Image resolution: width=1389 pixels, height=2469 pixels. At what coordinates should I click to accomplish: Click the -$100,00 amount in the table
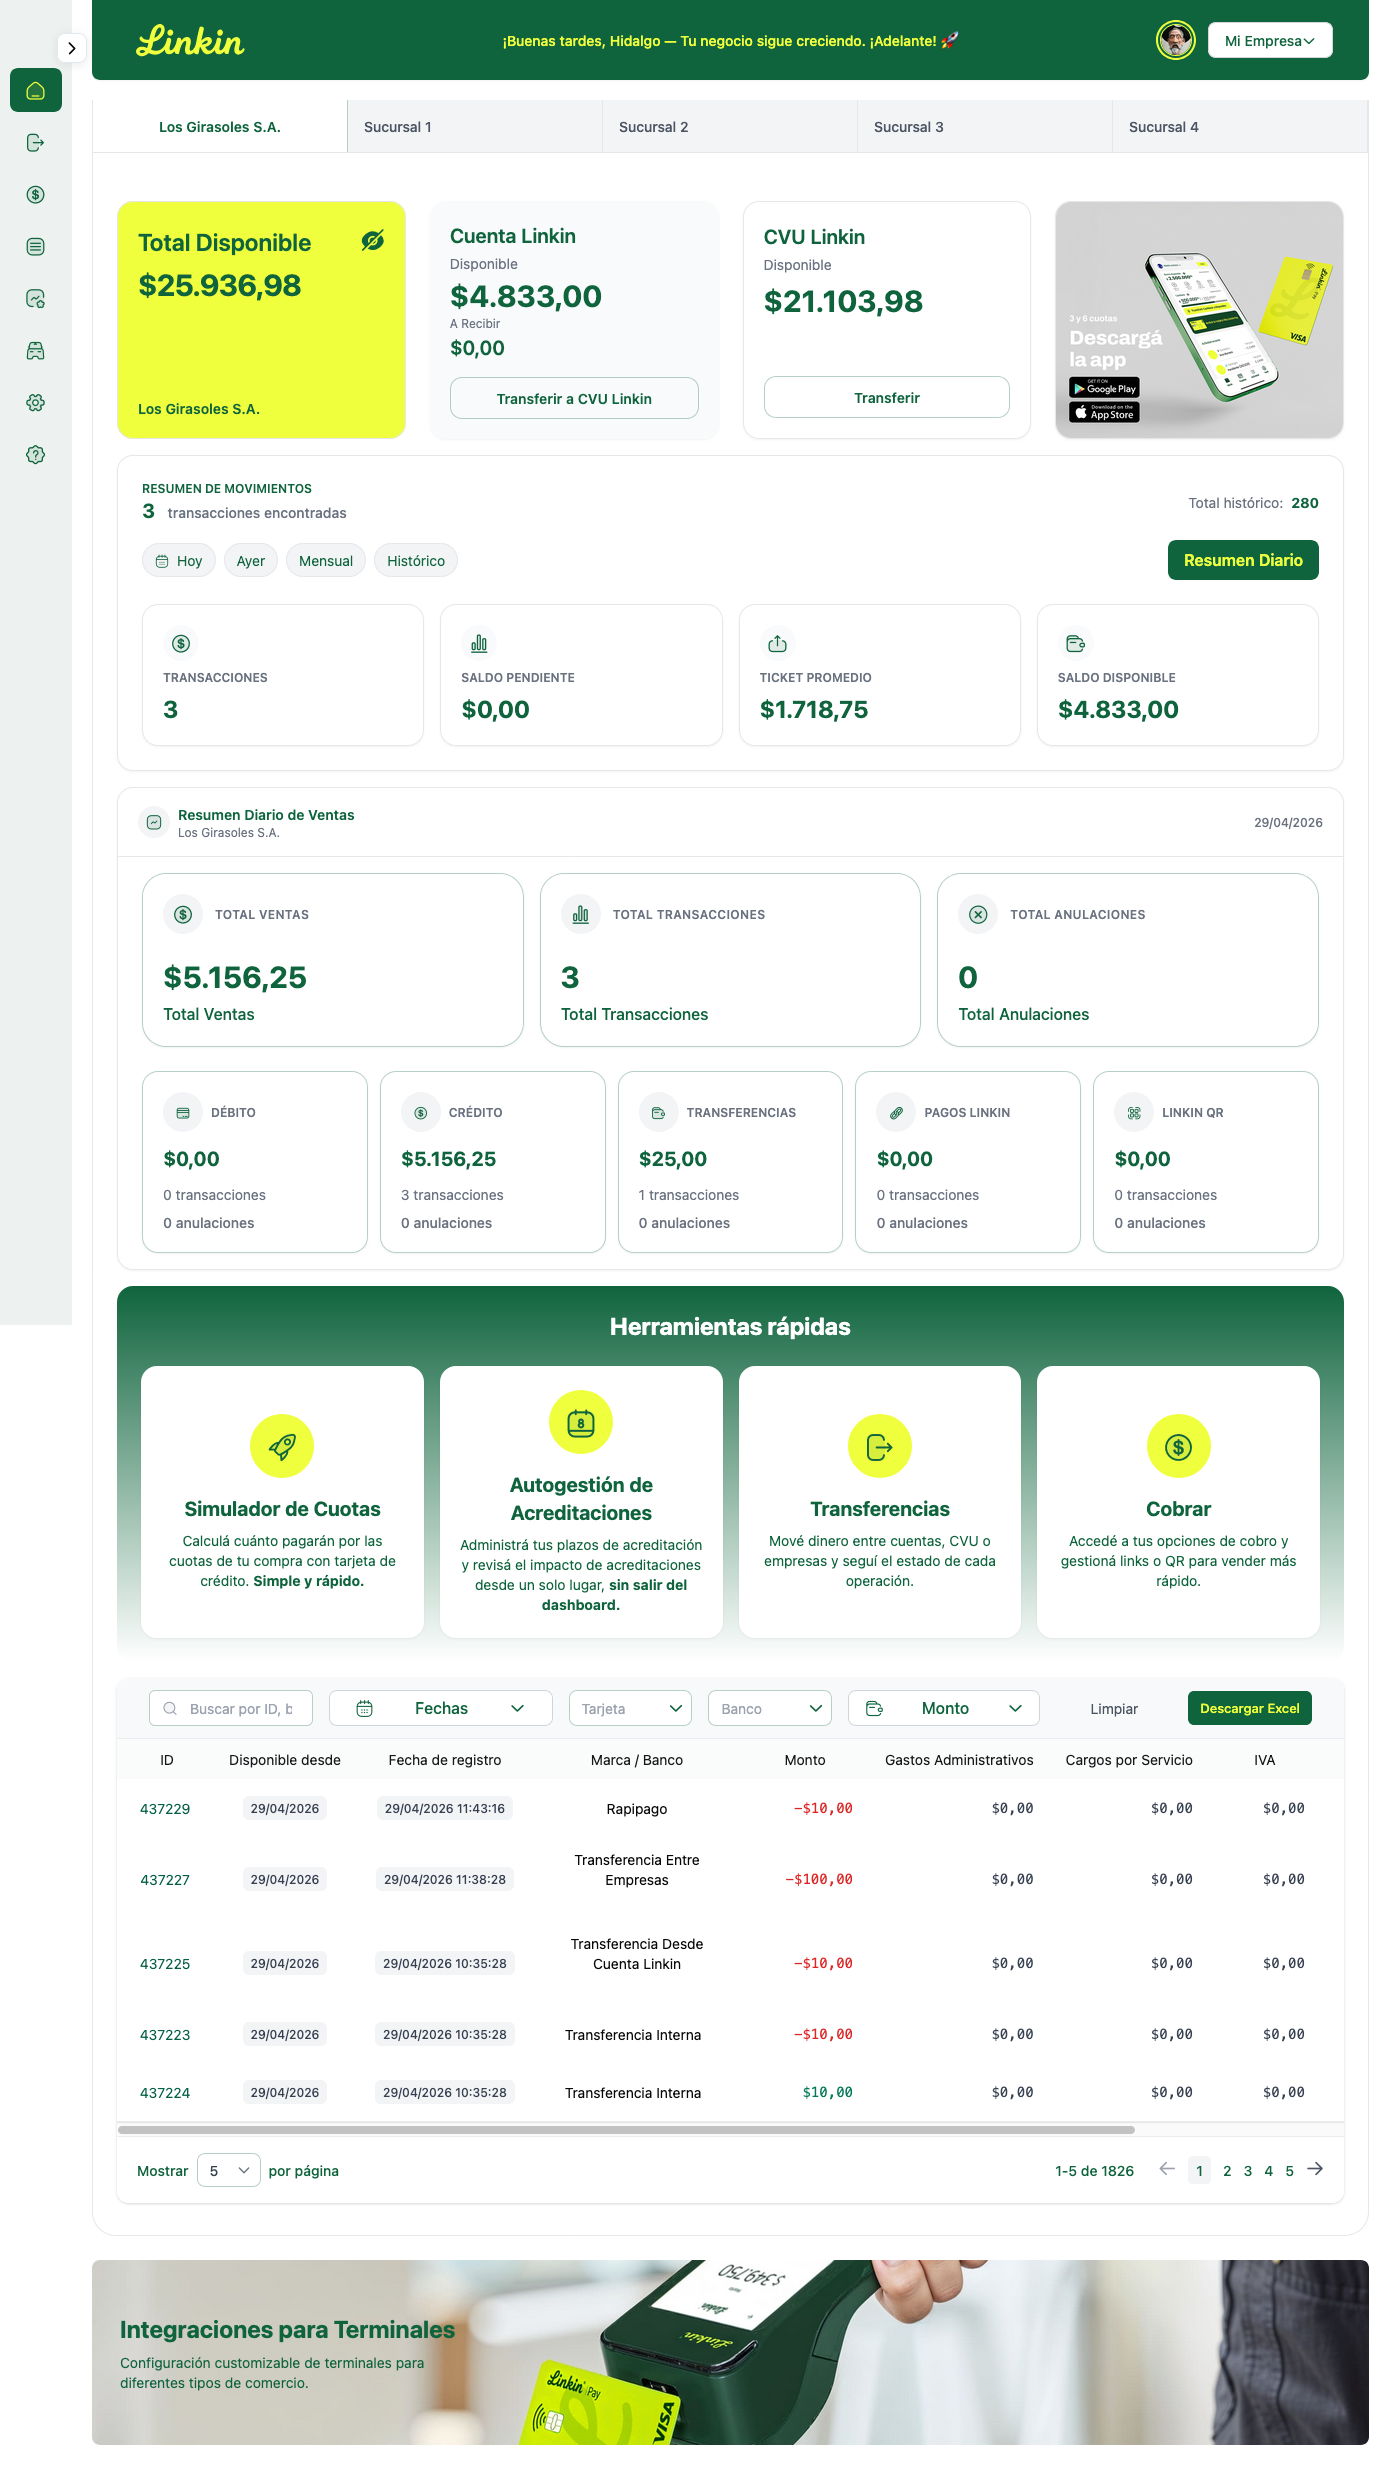(819, 1880)
